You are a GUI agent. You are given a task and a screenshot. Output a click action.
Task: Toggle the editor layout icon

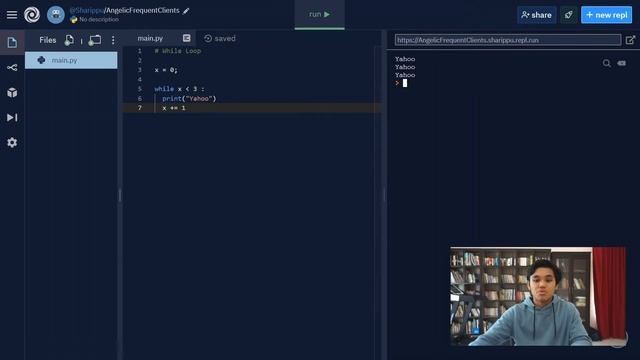click(x=187, y=38)
